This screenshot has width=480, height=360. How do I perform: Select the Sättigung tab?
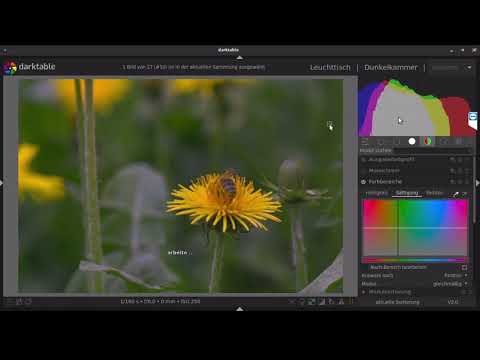407,193
